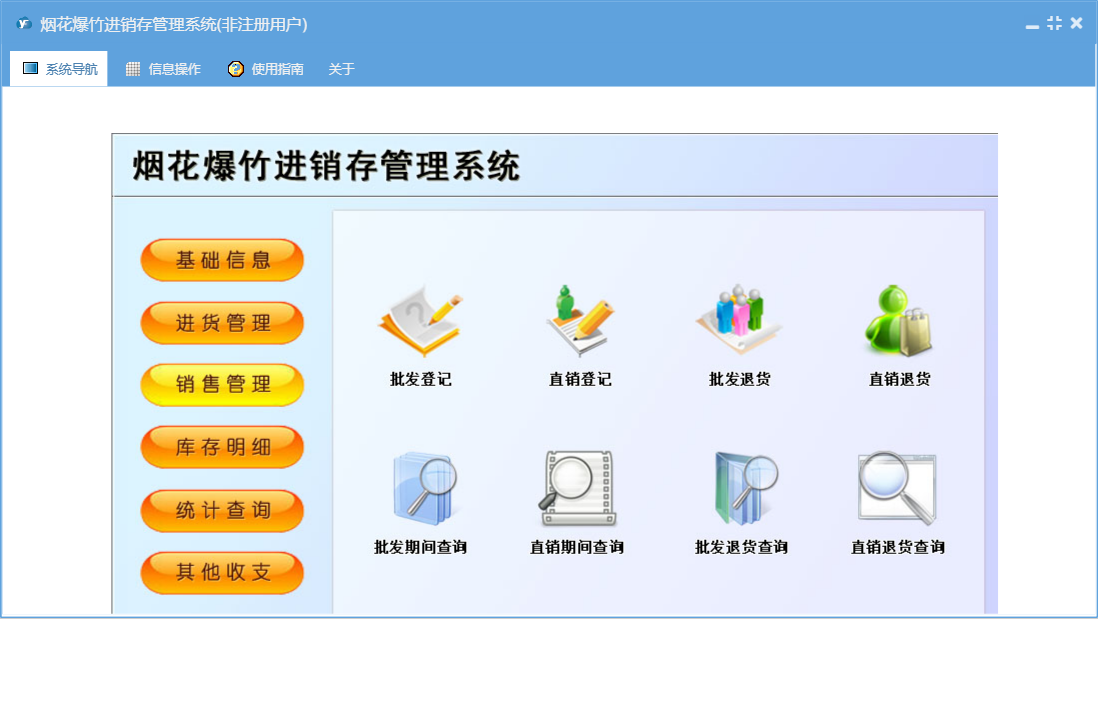Screen dimensions: 1098x728
Task: Click the 直销期间查询 text label
Action: tap(577, 547)
